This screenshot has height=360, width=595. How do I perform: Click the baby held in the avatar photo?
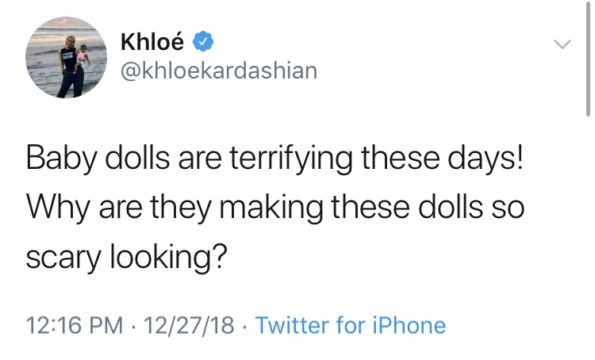click(82, 56)
